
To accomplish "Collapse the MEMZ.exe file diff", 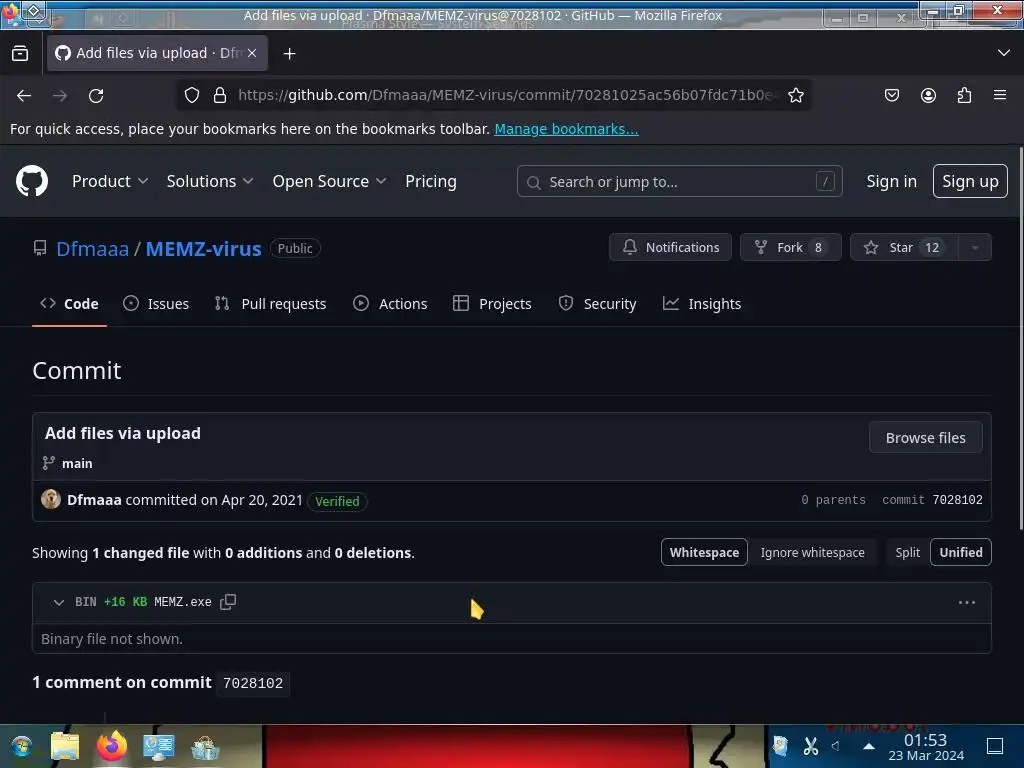I will [x=59, y=602].
